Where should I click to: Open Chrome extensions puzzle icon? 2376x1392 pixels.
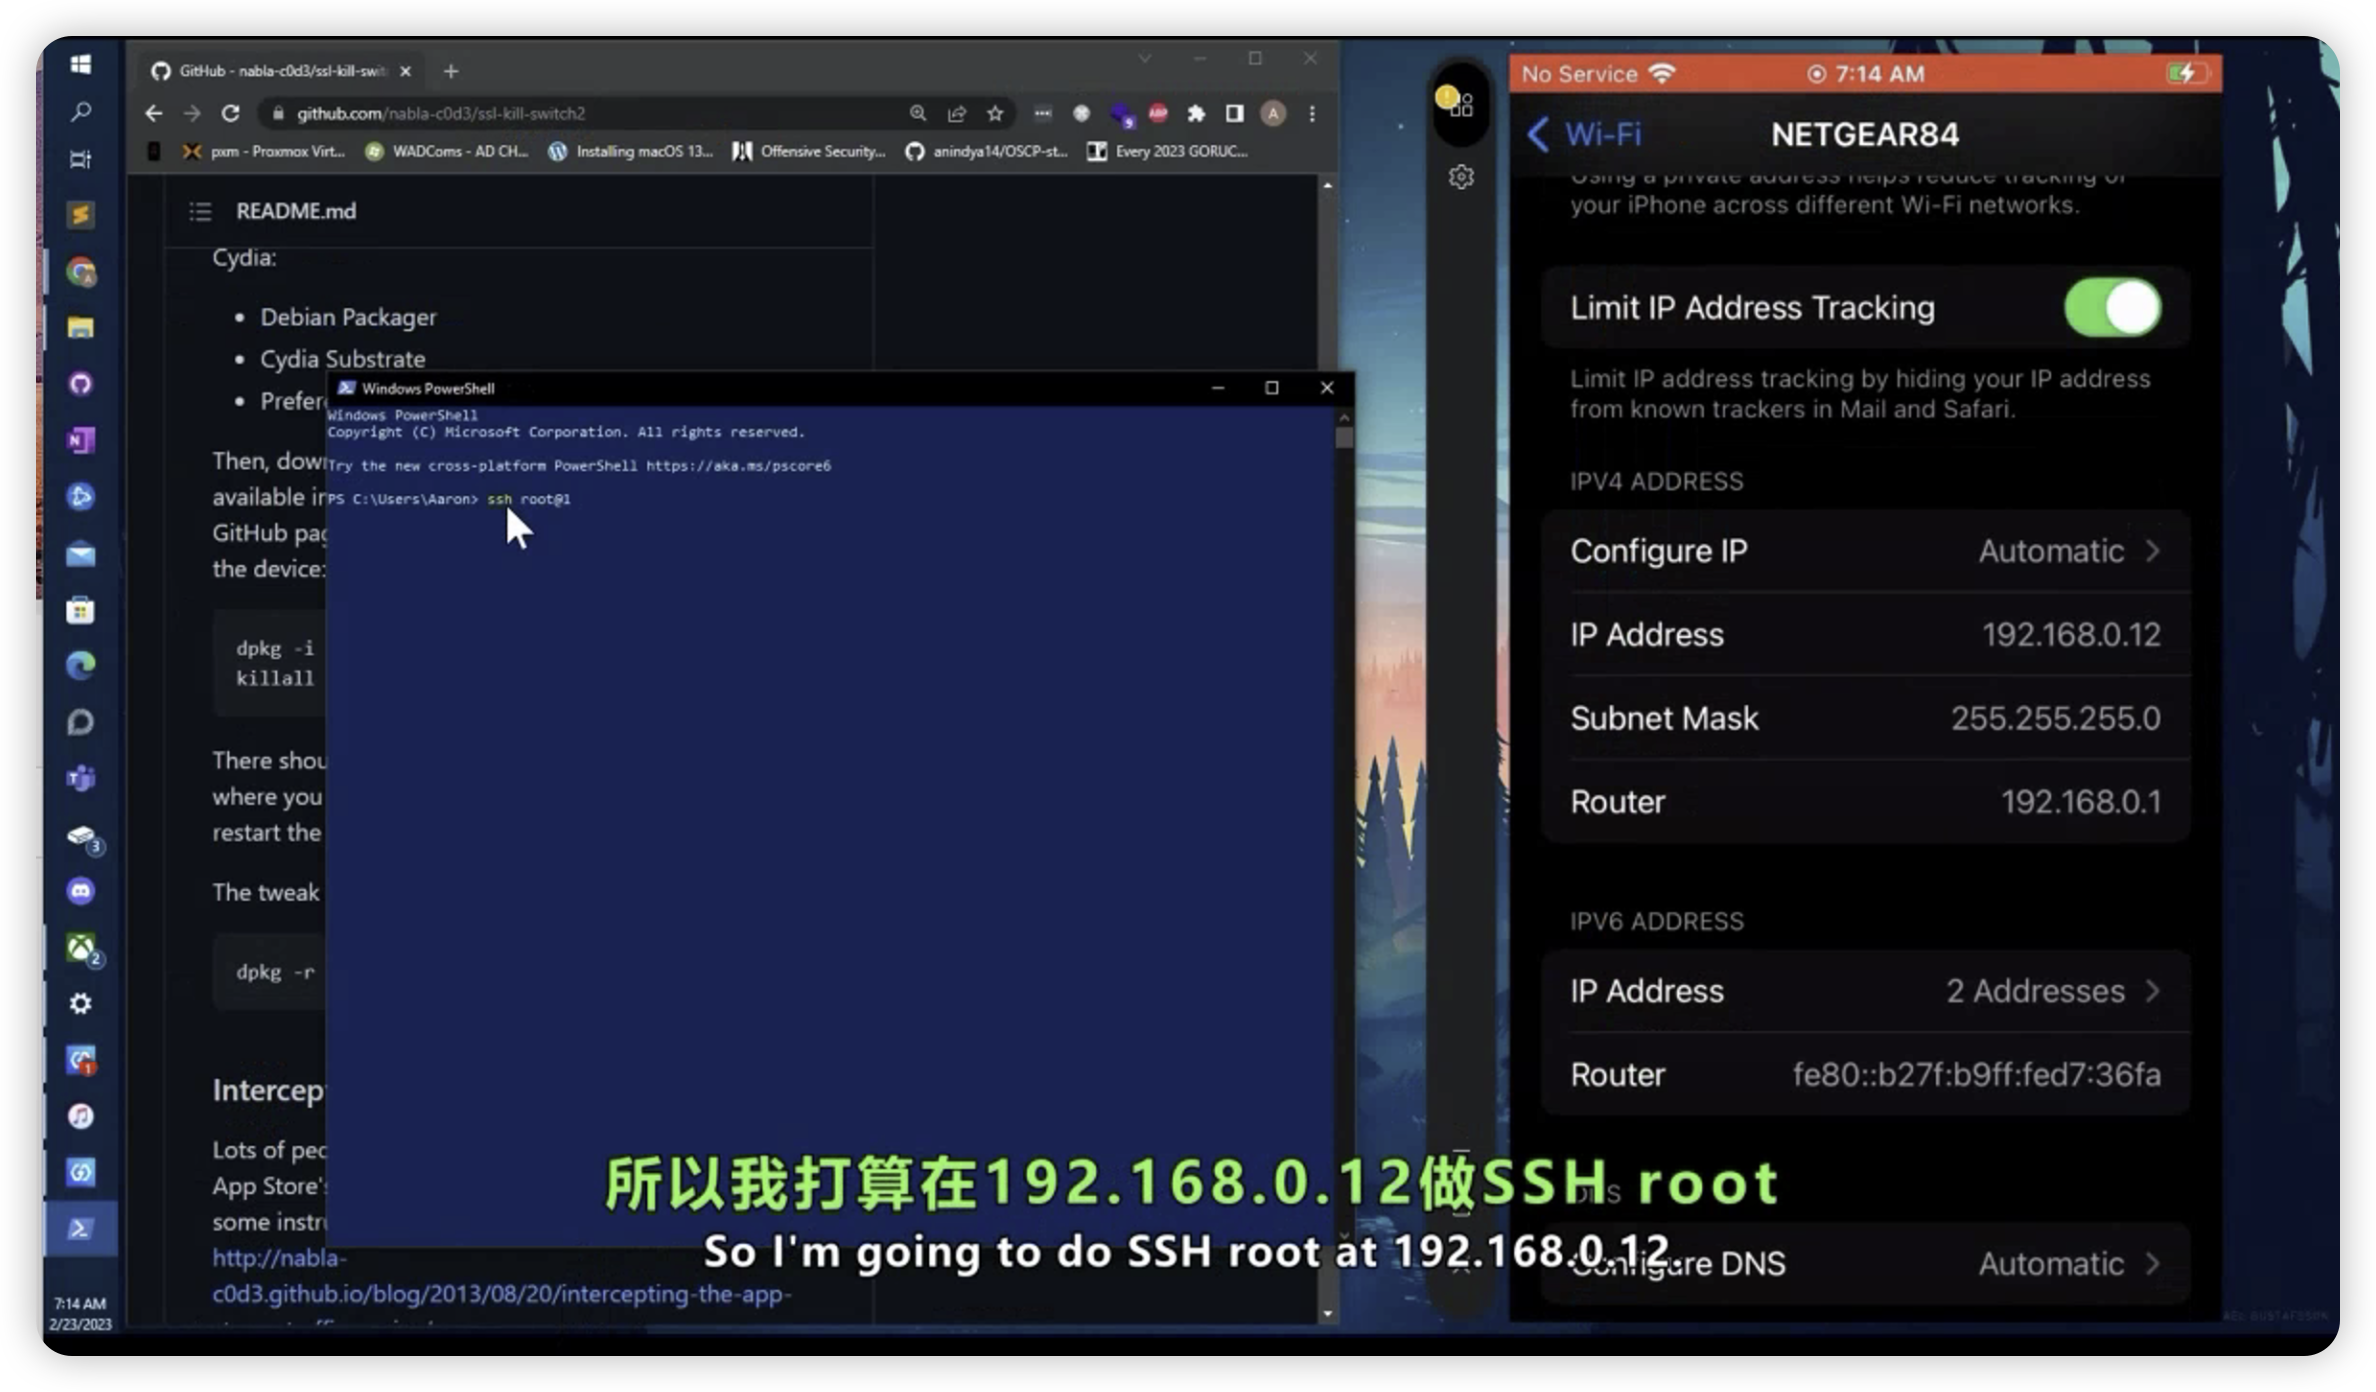pos(1196,114)
